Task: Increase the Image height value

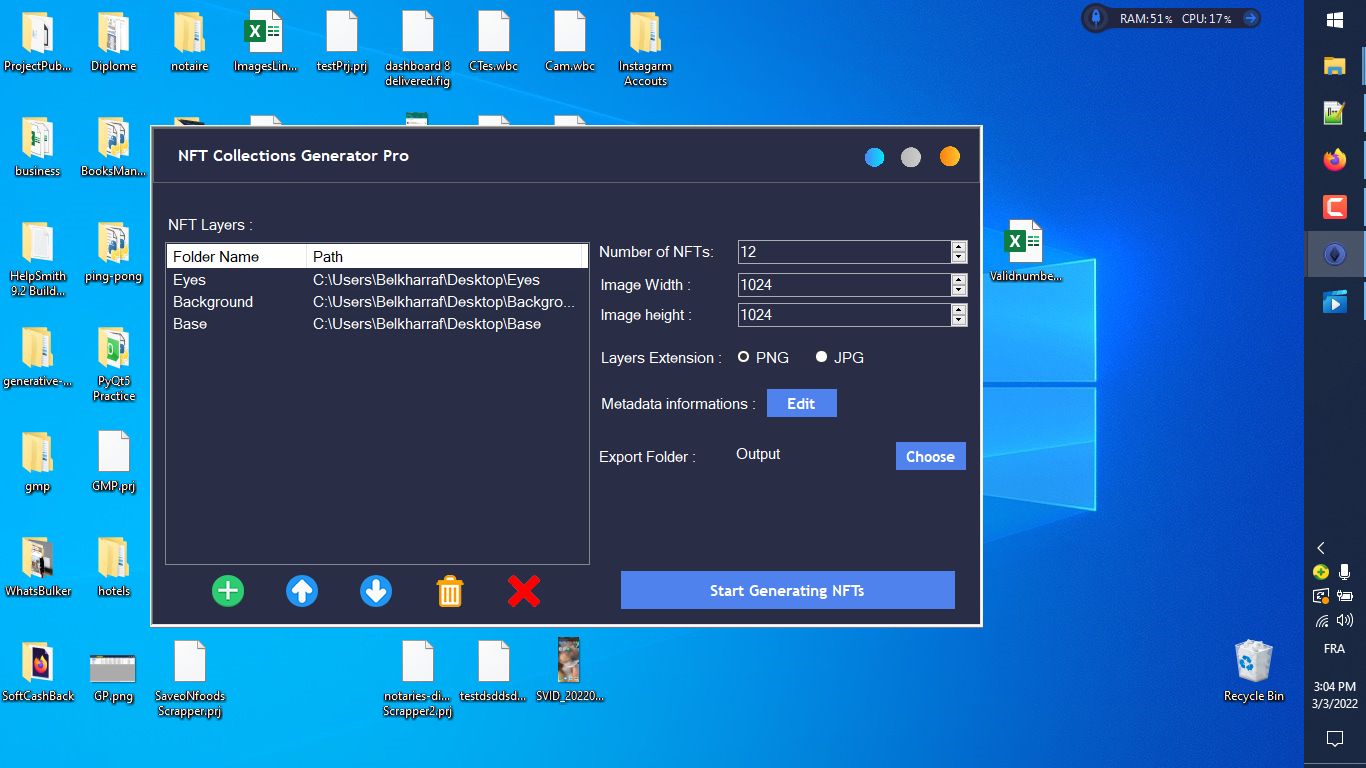Action: click(959, 309)
